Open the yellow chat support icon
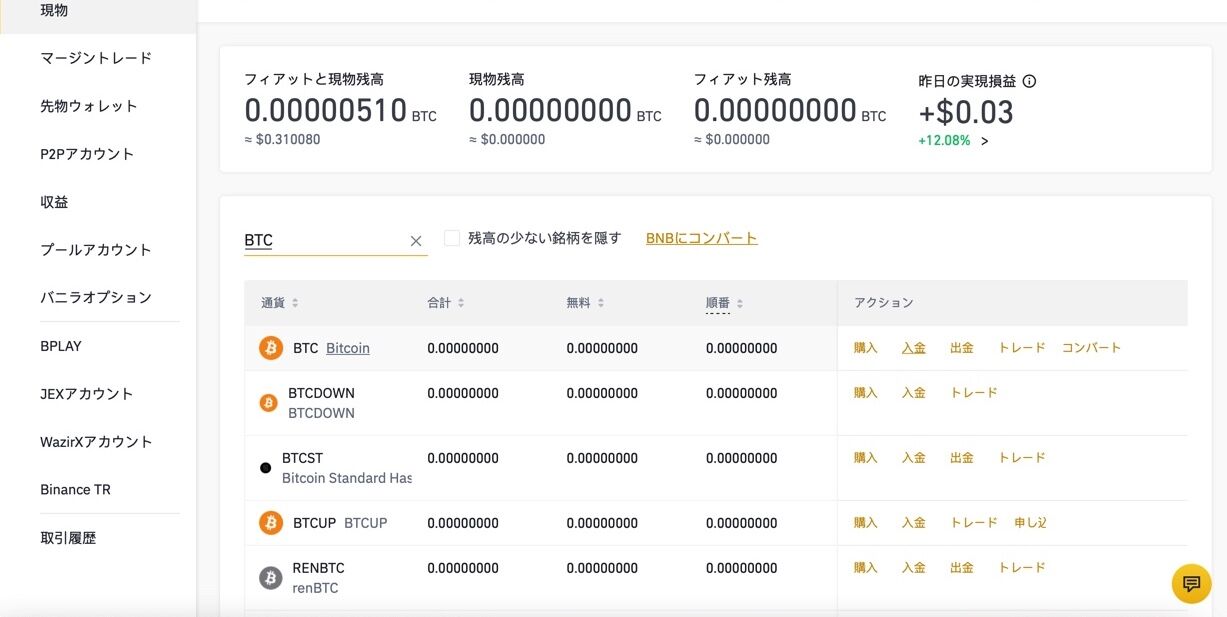Screen dimensions: 1227x617 tap(1191, 583)
